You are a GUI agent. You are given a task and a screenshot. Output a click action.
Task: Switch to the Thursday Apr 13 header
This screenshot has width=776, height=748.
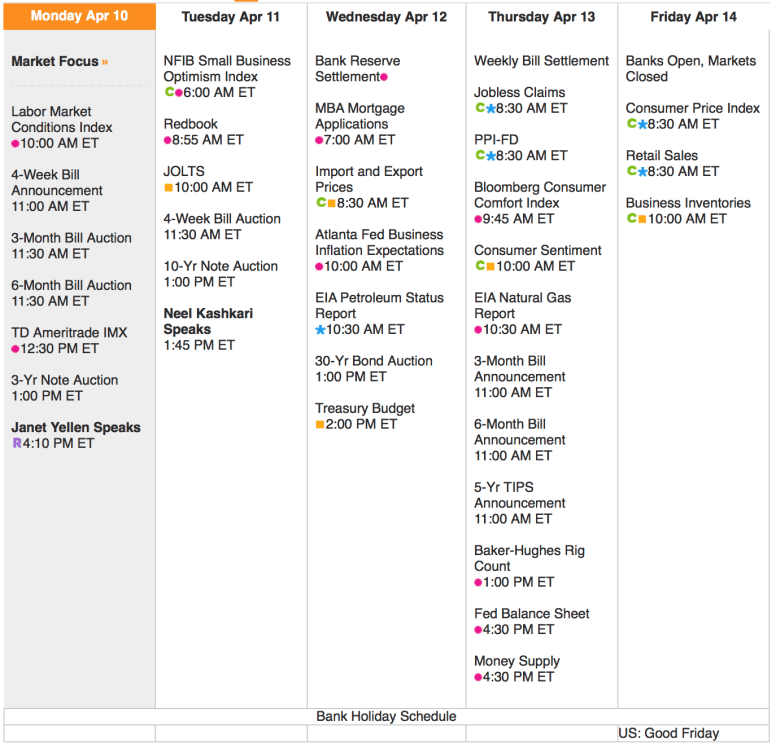pyautogui.click(x=541, y=17)
